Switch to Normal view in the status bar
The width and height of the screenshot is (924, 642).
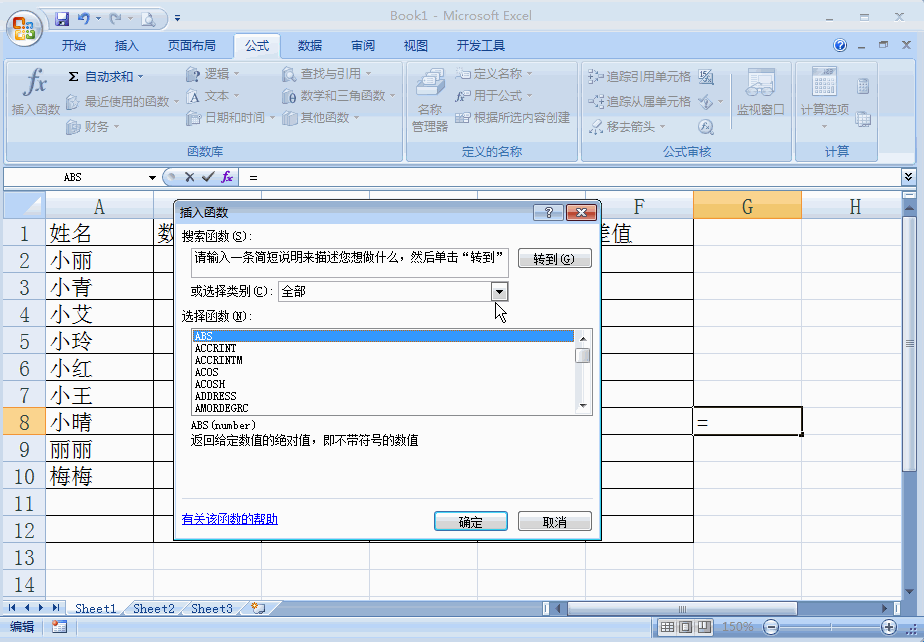coord(666,627)
